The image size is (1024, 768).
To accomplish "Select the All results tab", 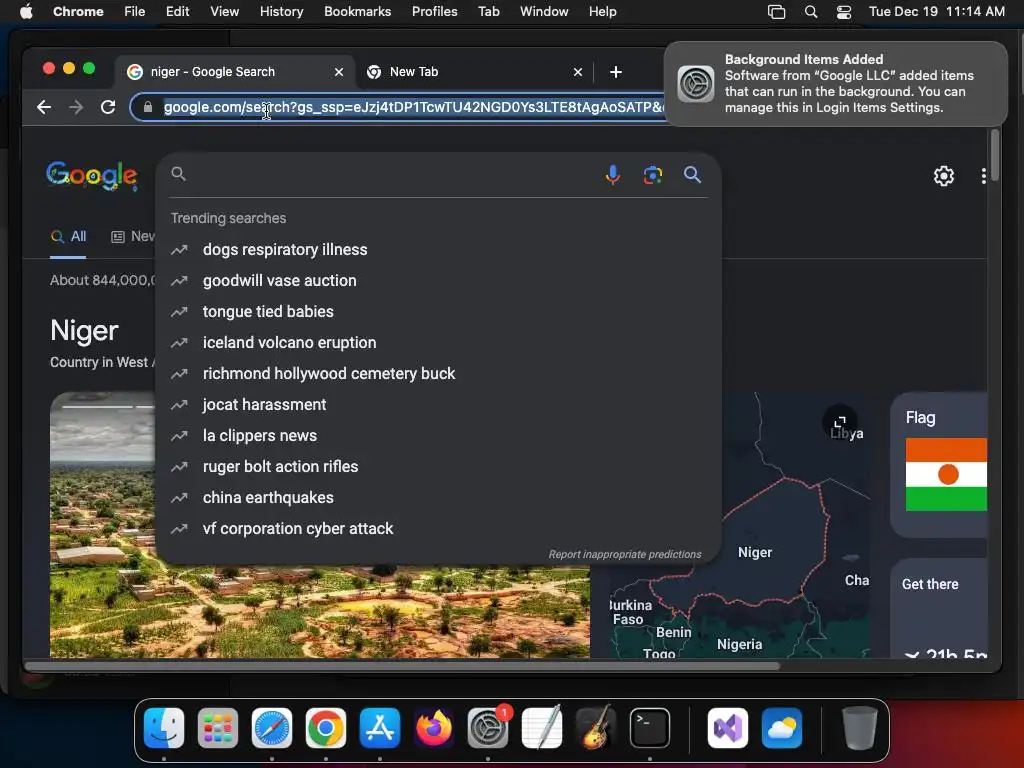I will pyautogui.click(x=69, y=236).
